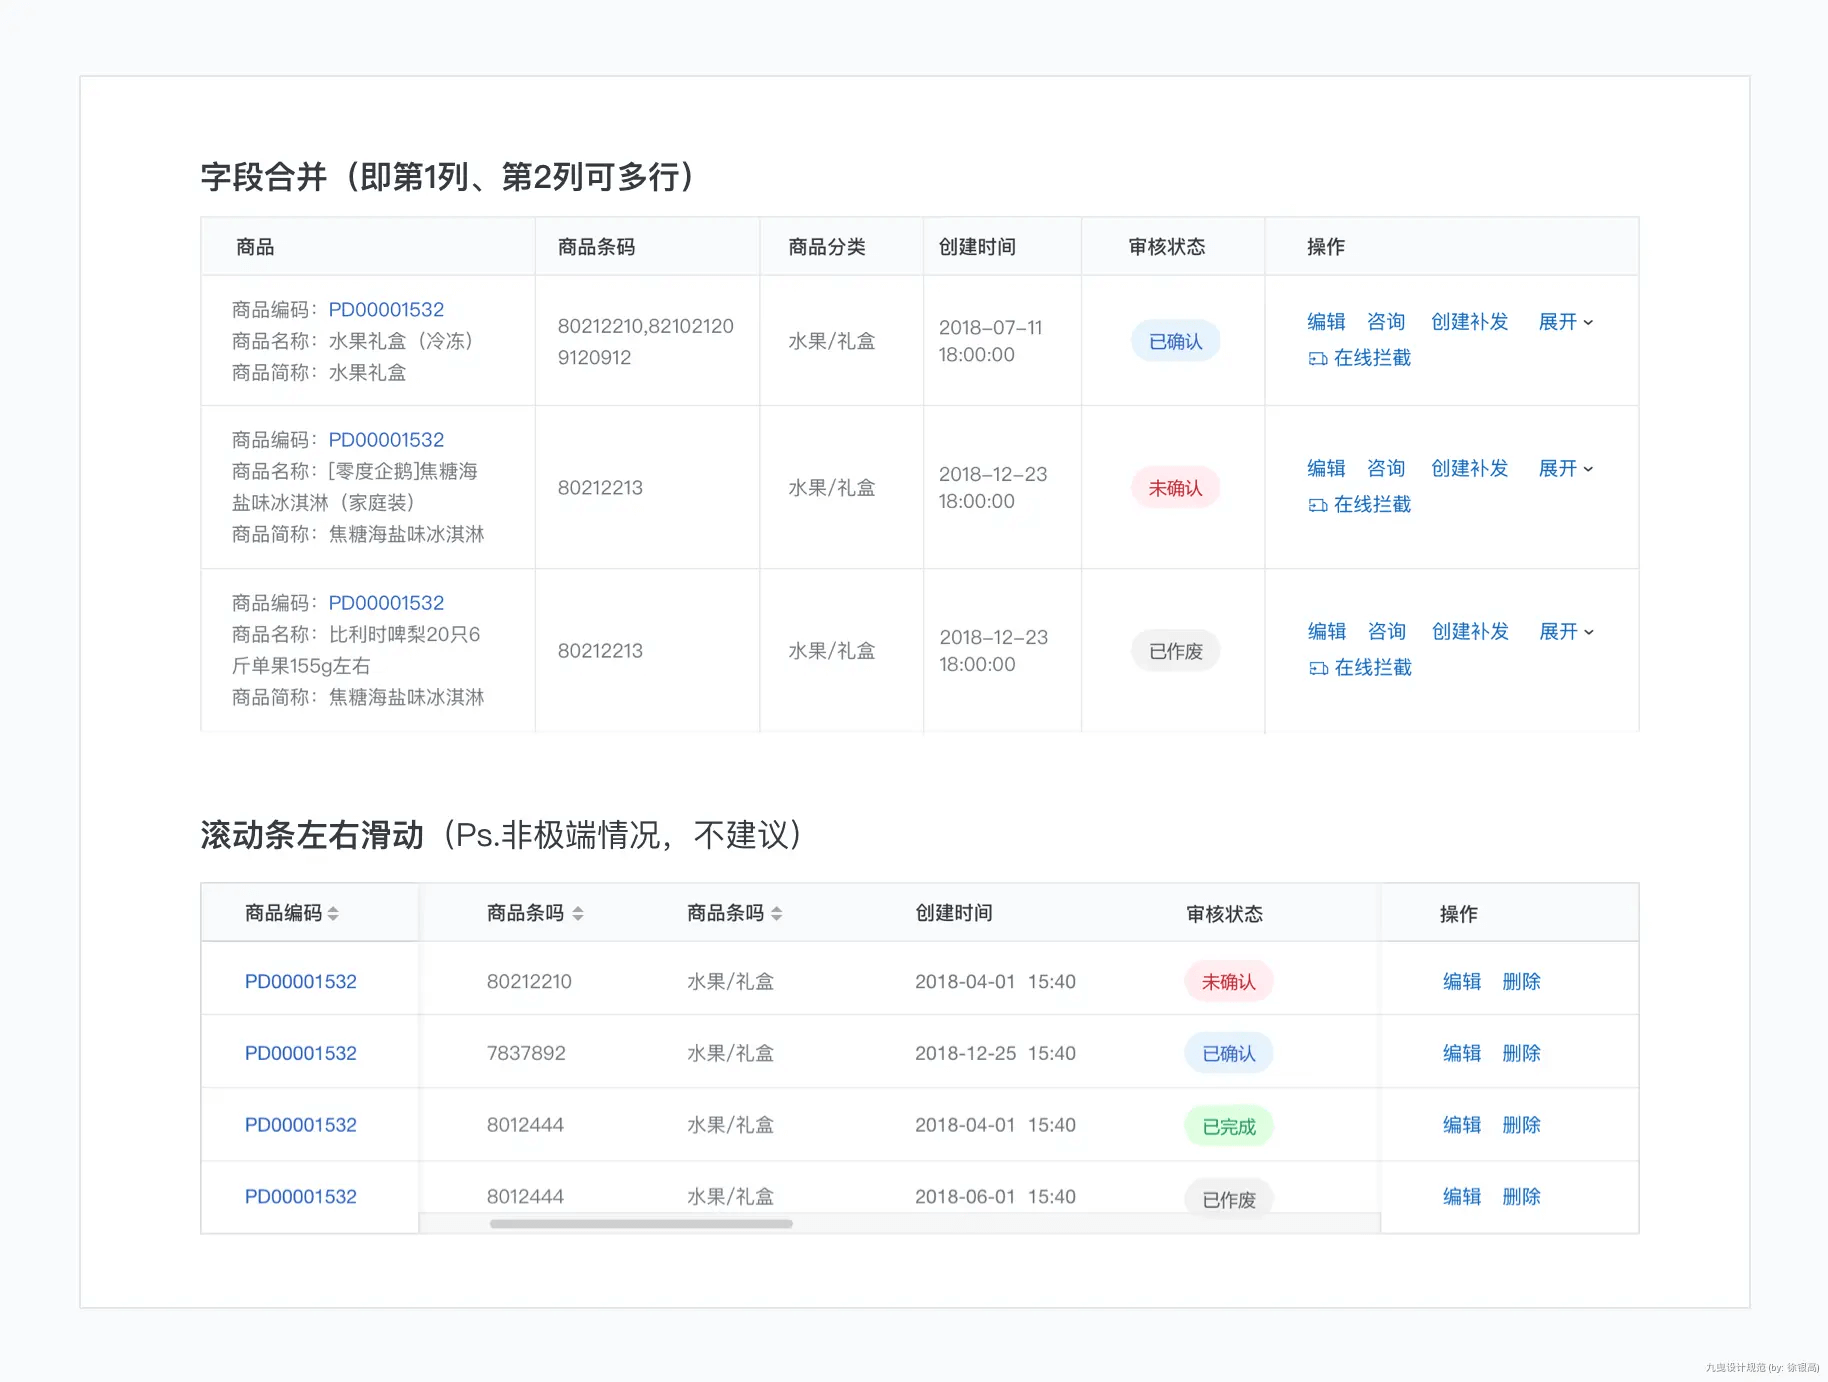
Task: Open product code link PD00001532 in 零度企鹅 row
Action: click(386, 440)
